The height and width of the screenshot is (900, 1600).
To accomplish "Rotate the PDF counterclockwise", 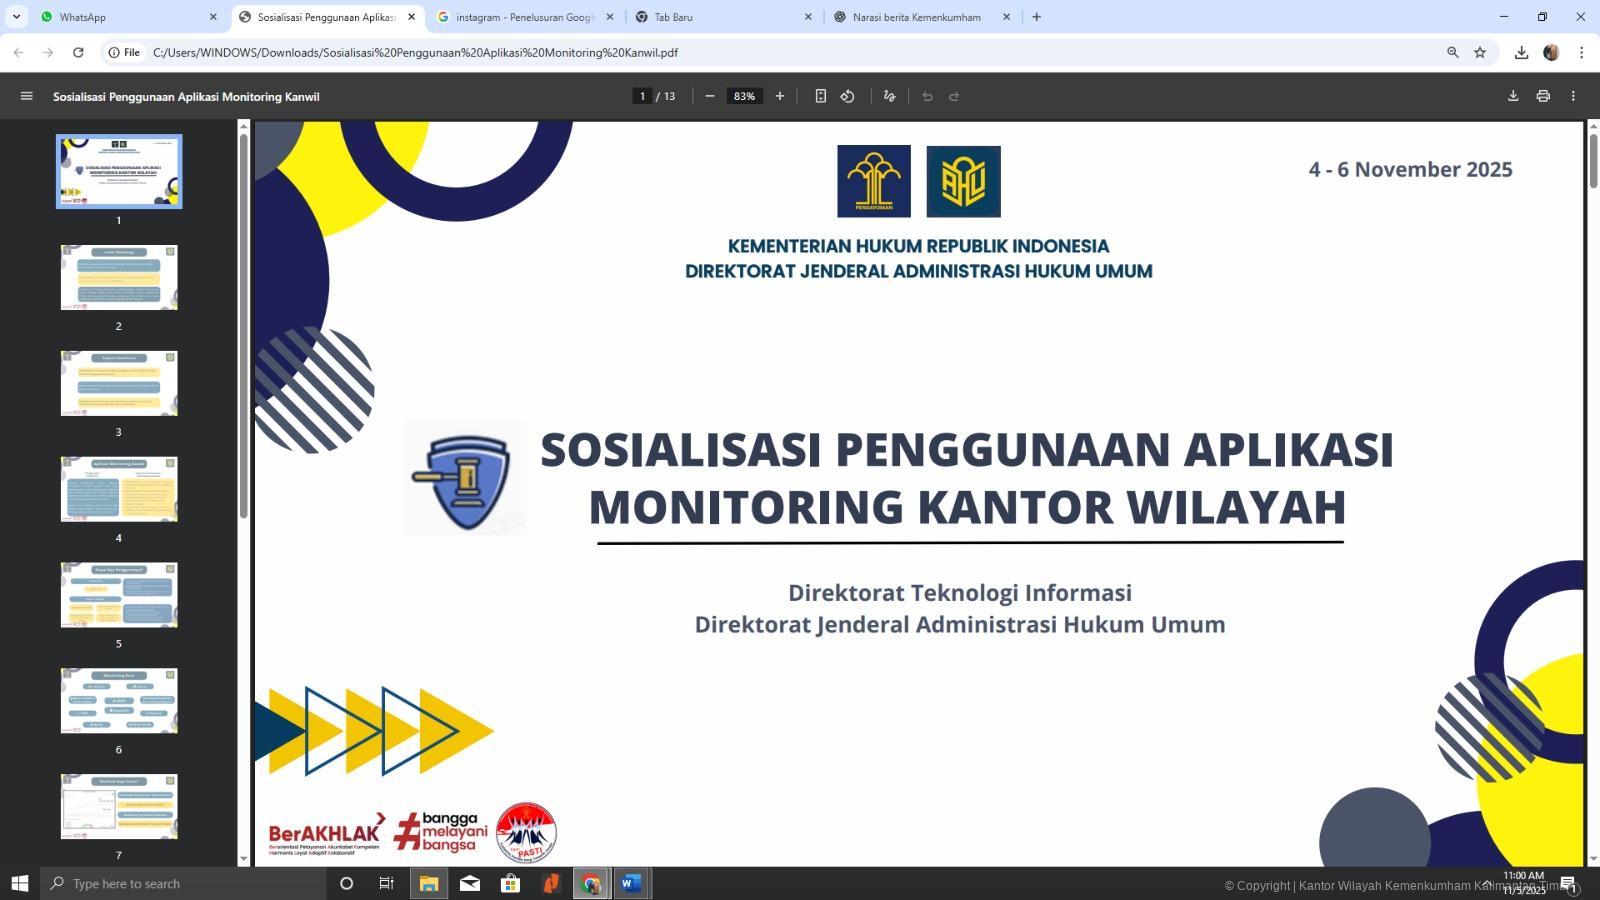I will (x=848, y=96).
